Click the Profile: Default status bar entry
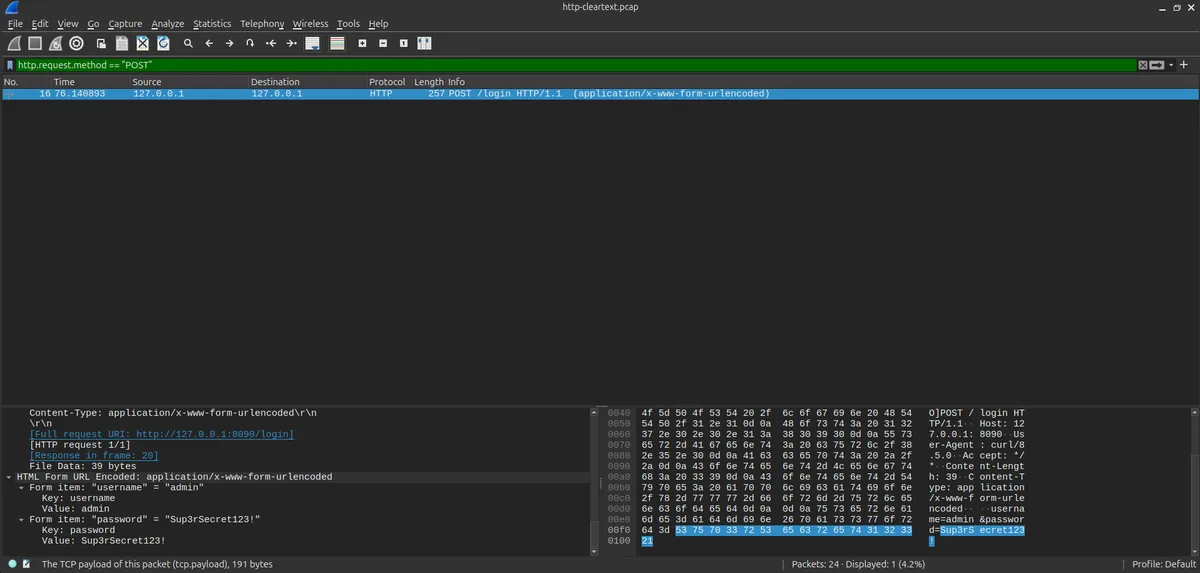This screenshot has width=1200, height=573. coord(1163,564)
